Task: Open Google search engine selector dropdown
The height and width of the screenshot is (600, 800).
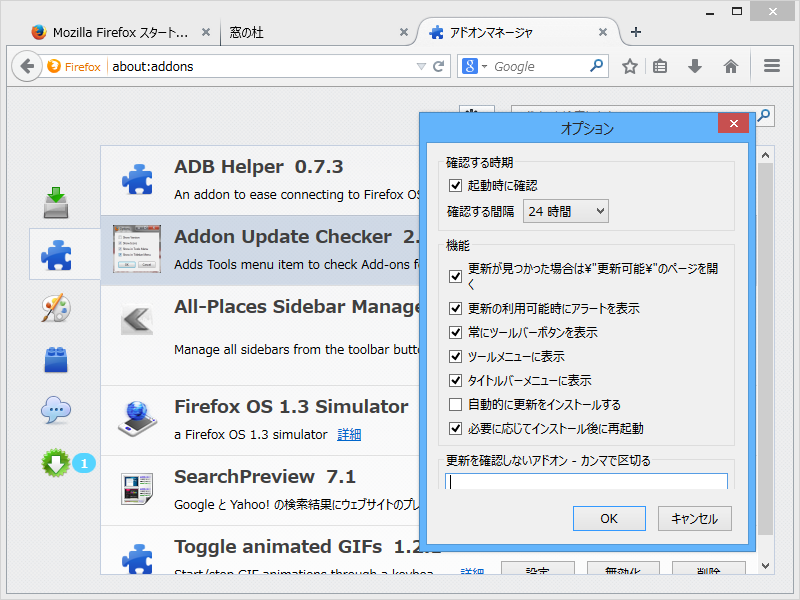Action: [474, 66]
